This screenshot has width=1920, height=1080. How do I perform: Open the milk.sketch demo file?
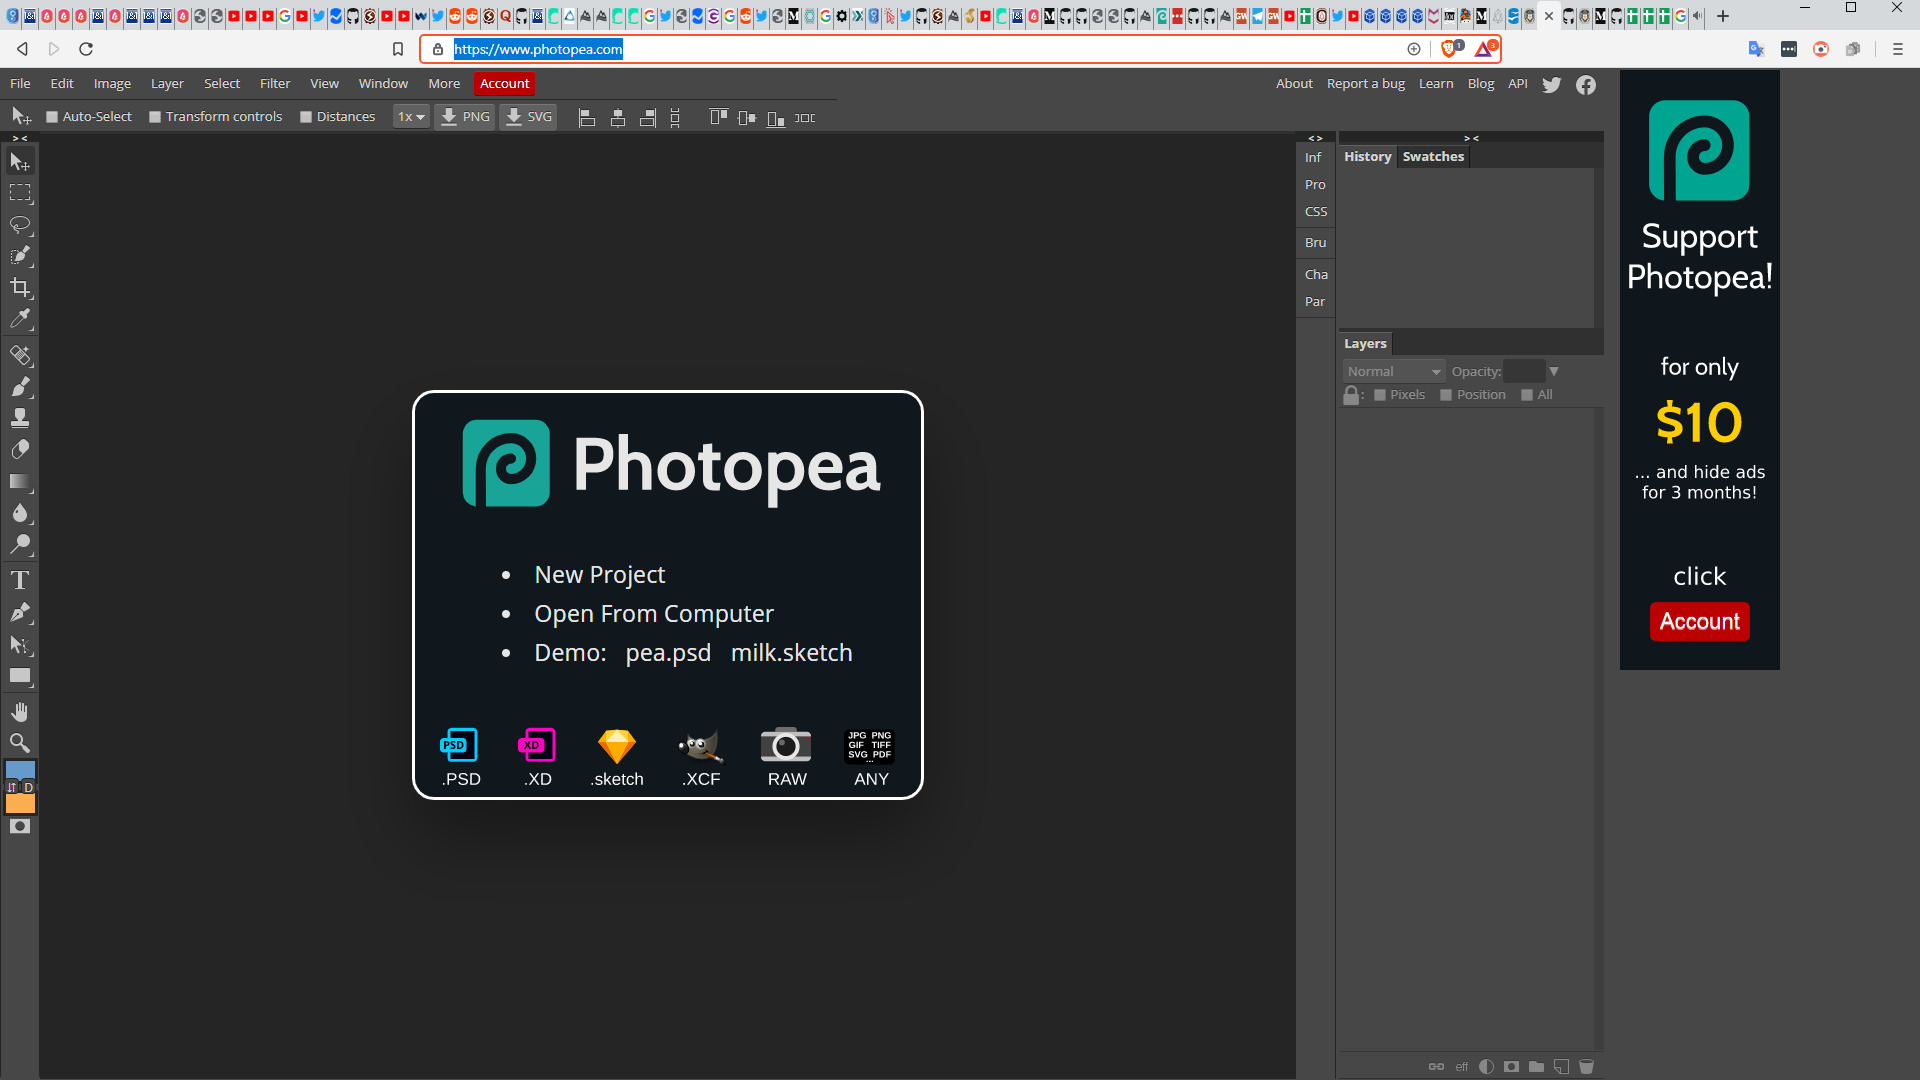(x=791, y=653)
